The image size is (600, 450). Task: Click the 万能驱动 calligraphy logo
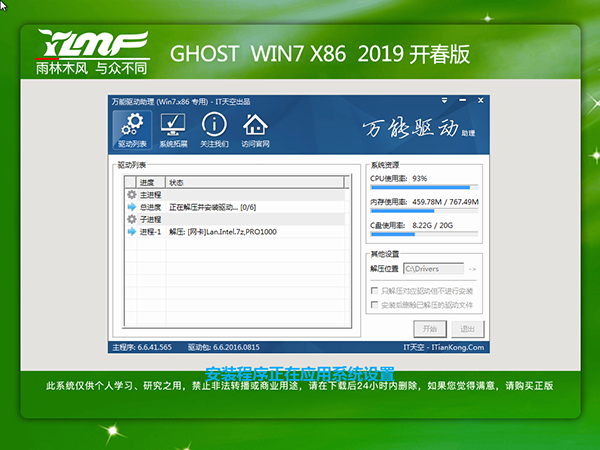[419, 128]
